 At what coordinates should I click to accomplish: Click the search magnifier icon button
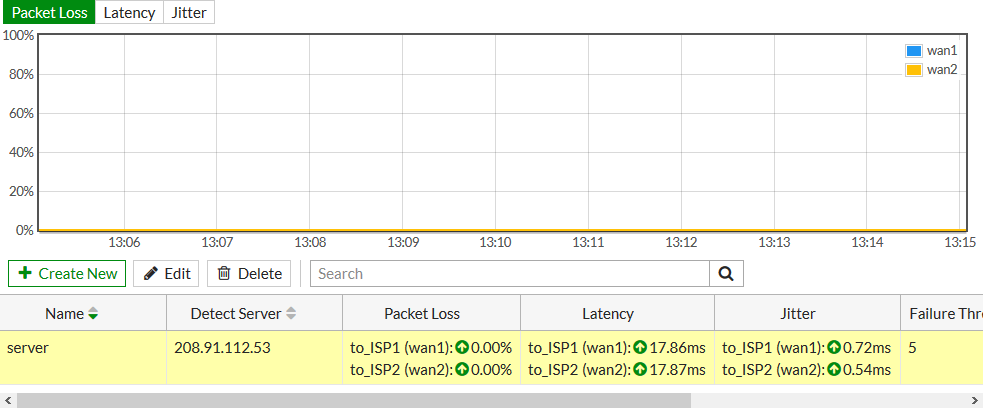coord(726,273)
